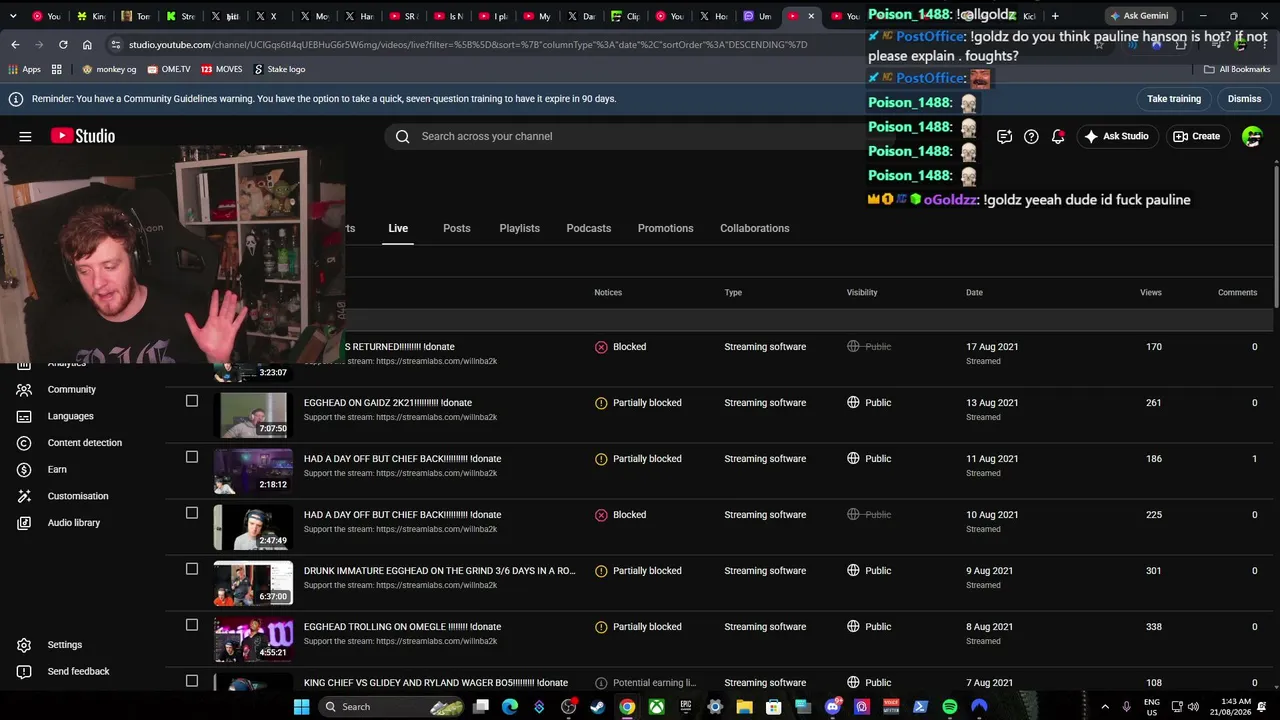Select checkbox for DRUNK IMMATURE EGGHEAD stream

tap(192, 569)
